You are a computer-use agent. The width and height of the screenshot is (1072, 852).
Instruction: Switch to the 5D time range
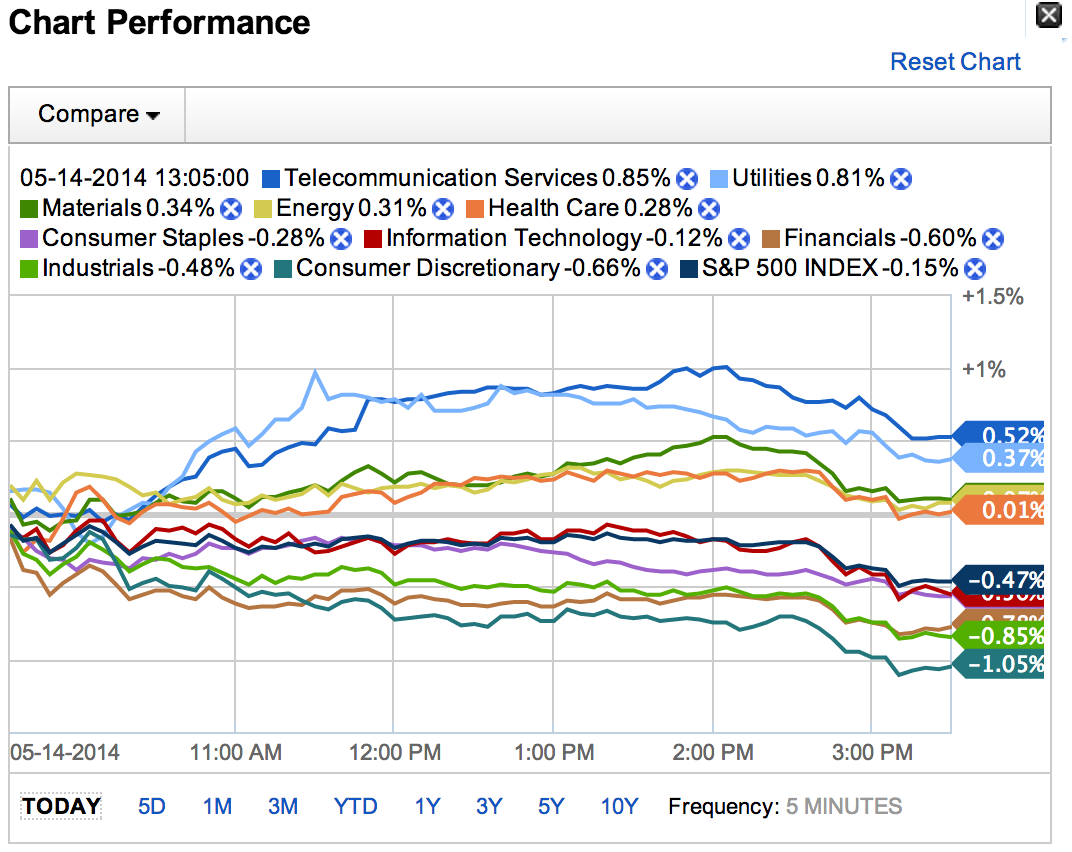151,806
